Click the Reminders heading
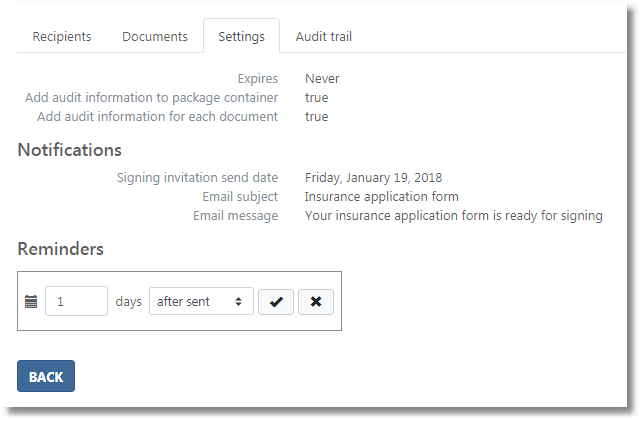 point(60,249)
